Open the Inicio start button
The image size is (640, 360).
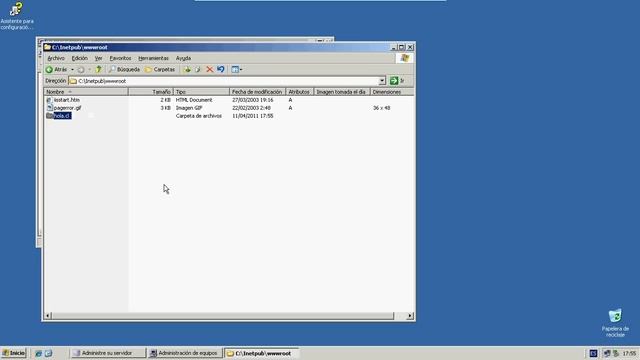pos(14,353)
